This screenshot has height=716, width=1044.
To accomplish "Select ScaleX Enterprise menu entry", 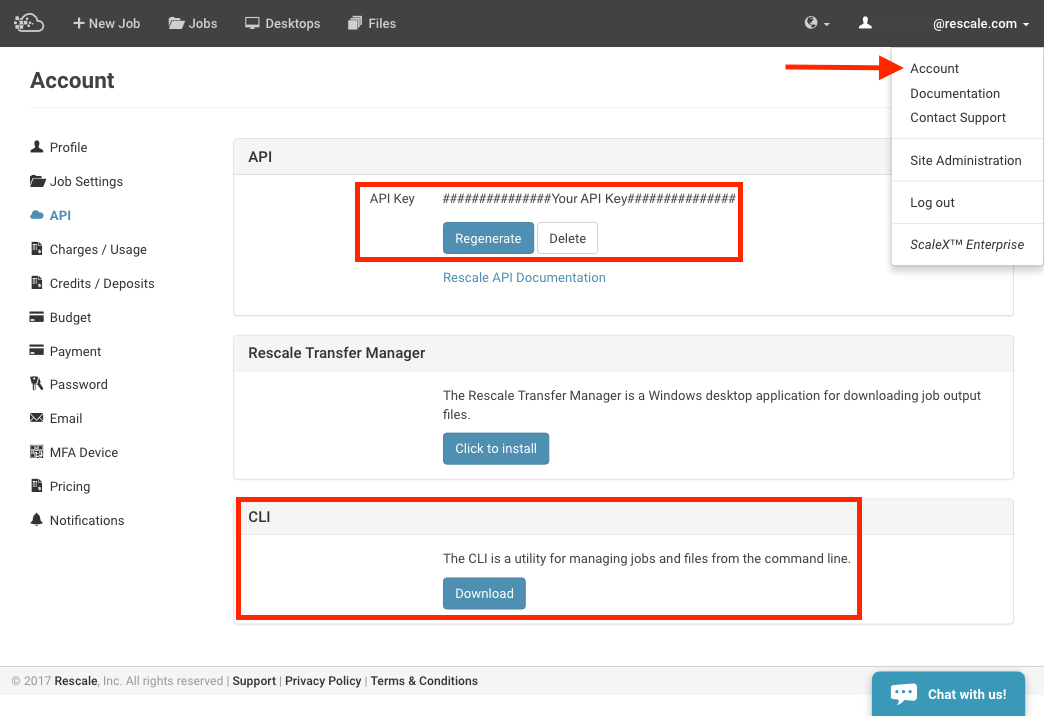I will (x=967, y=244).
